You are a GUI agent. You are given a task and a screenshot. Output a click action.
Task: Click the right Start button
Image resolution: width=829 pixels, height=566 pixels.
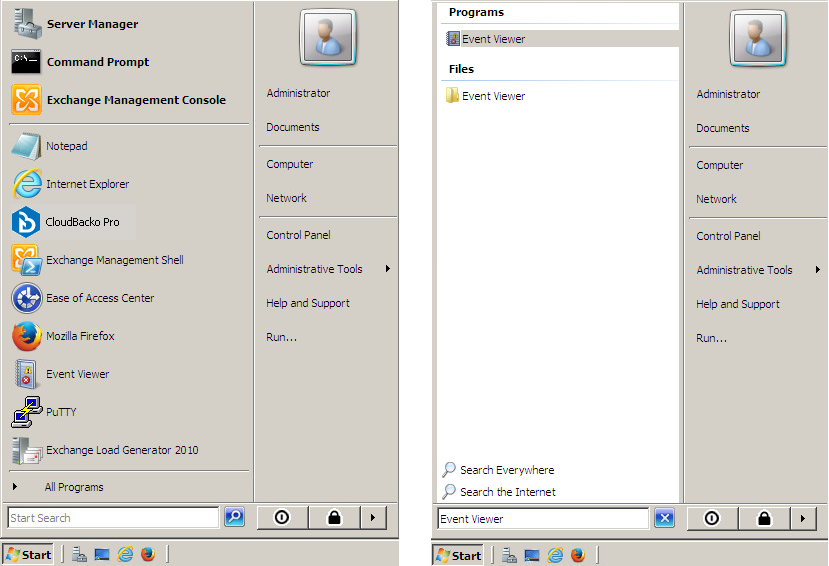coord(459,555)
